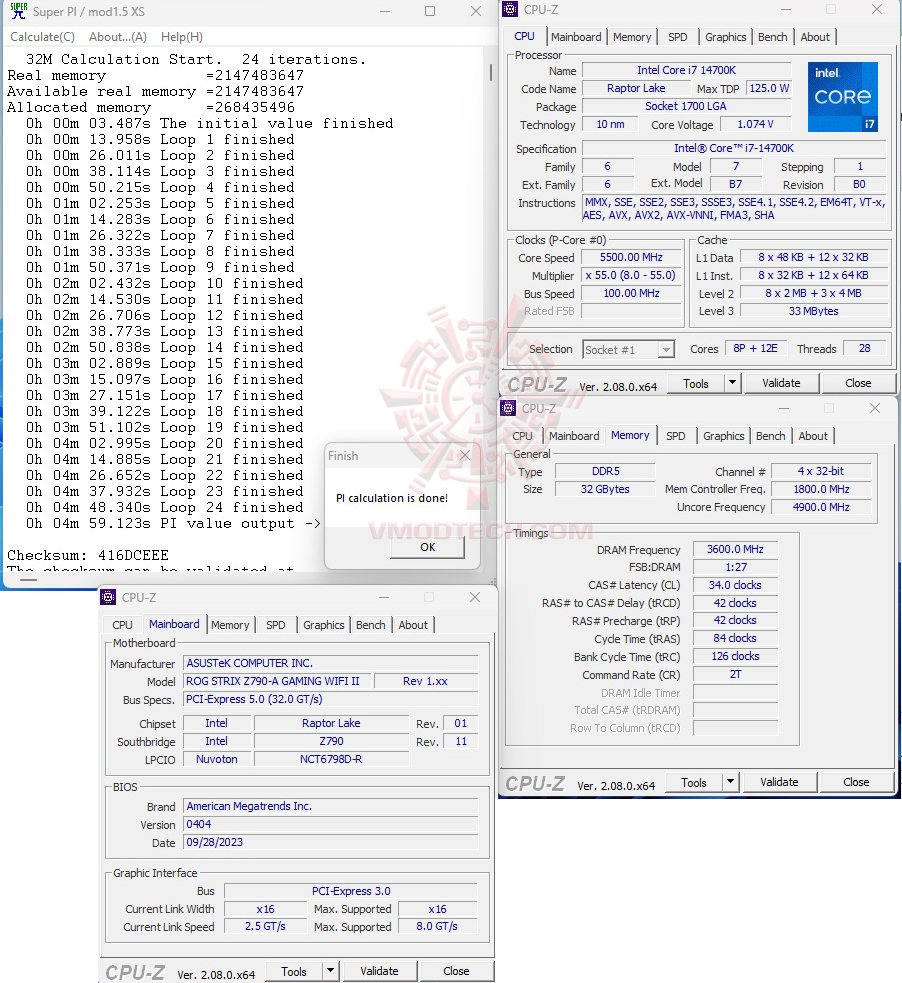Minimize the CPU-Z Memory tab window
This screenshot has width=902, height=983.
pos(784,408)
